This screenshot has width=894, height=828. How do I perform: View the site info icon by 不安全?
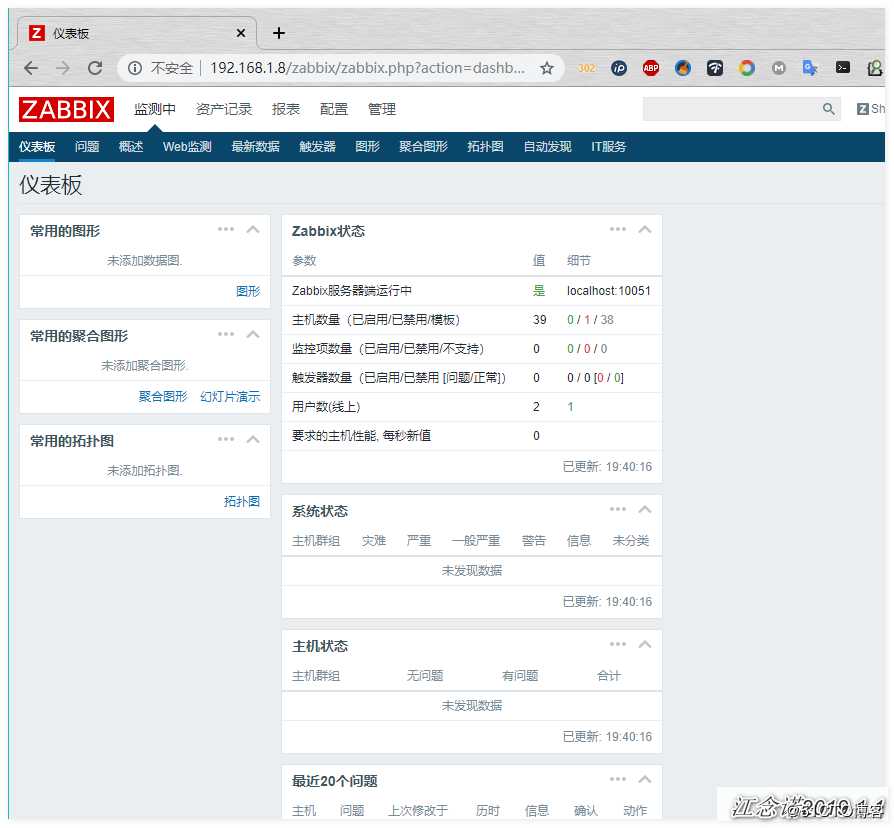[135, 68]
